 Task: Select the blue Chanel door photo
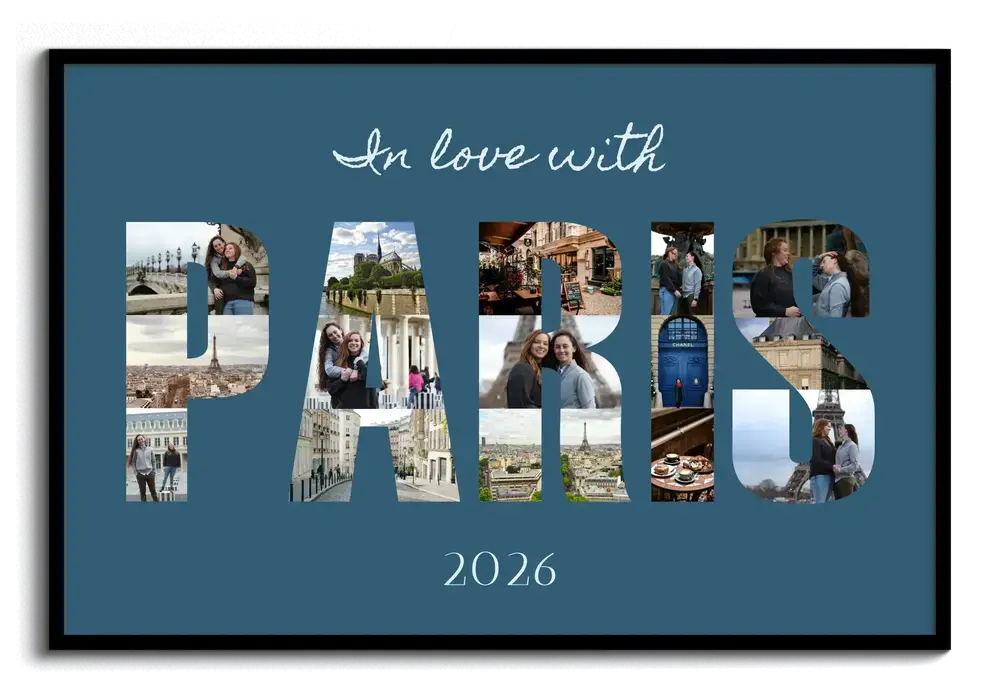point(682,361)
